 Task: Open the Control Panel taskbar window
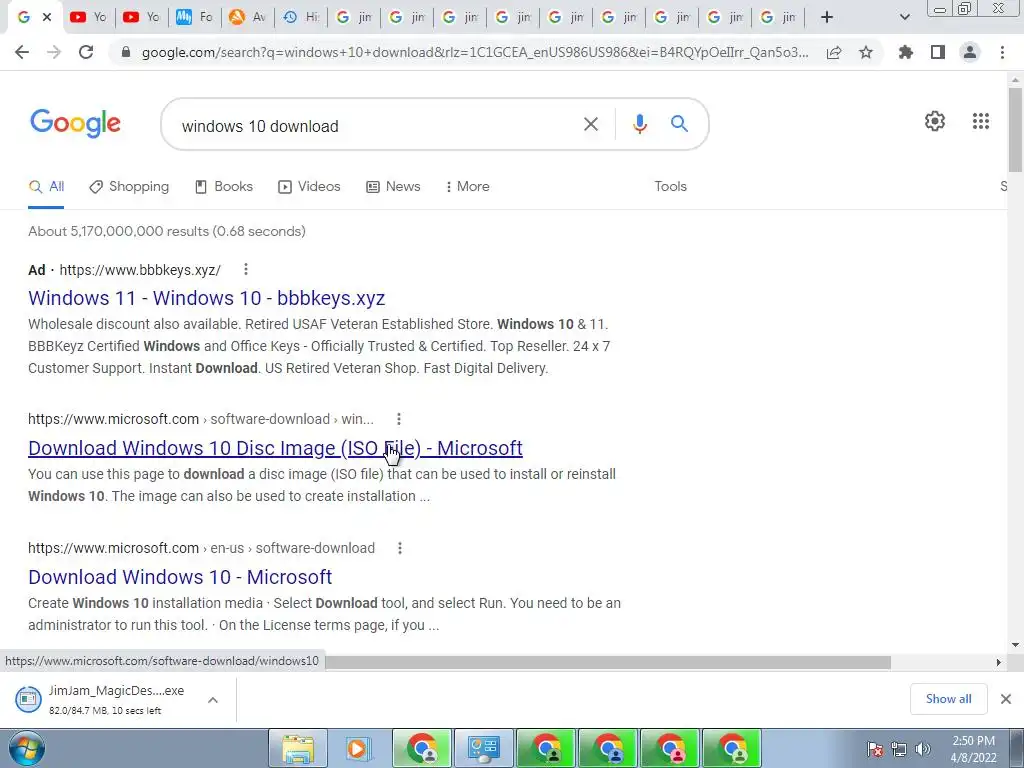484,748
